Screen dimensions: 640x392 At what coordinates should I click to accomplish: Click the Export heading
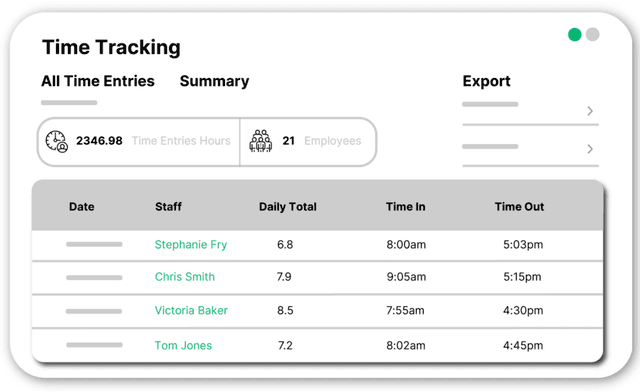click(487, 81)
